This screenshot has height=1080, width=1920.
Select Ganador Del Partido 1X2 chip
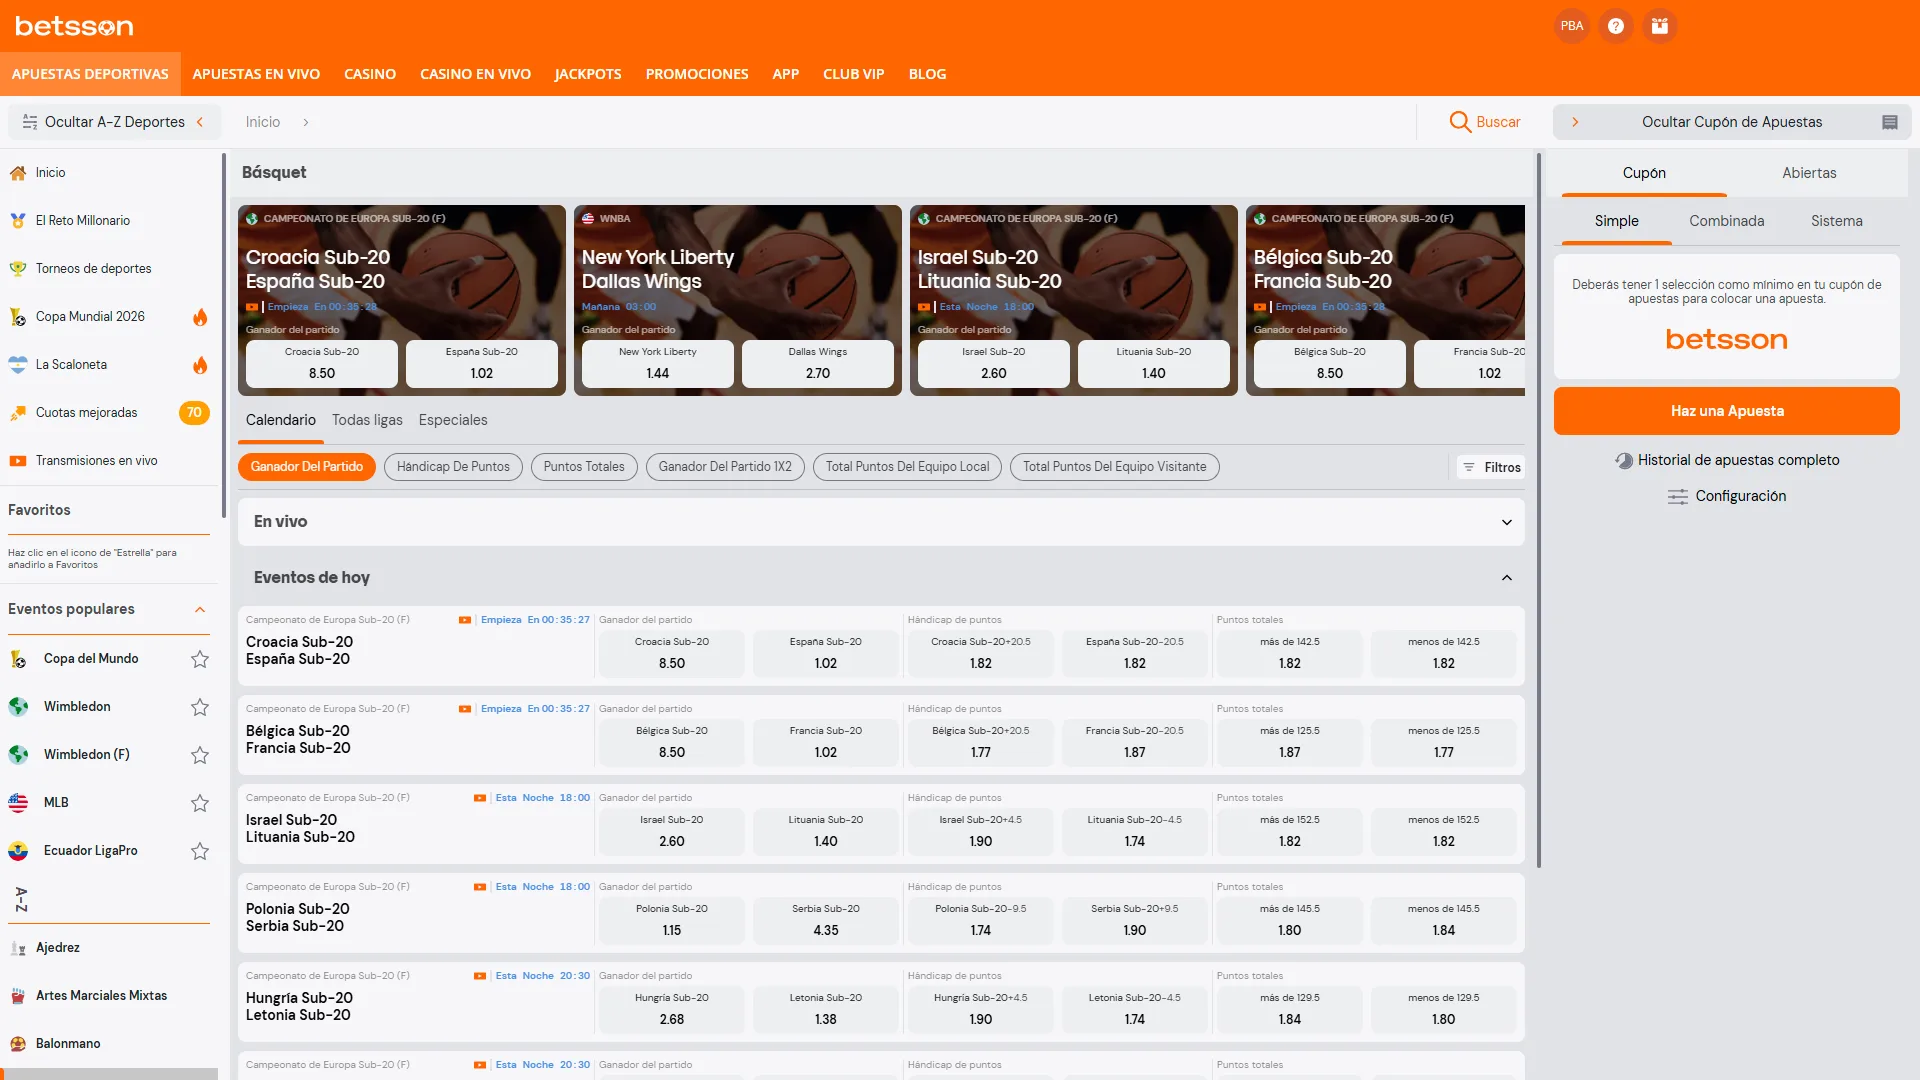click(x=725, y=467)
